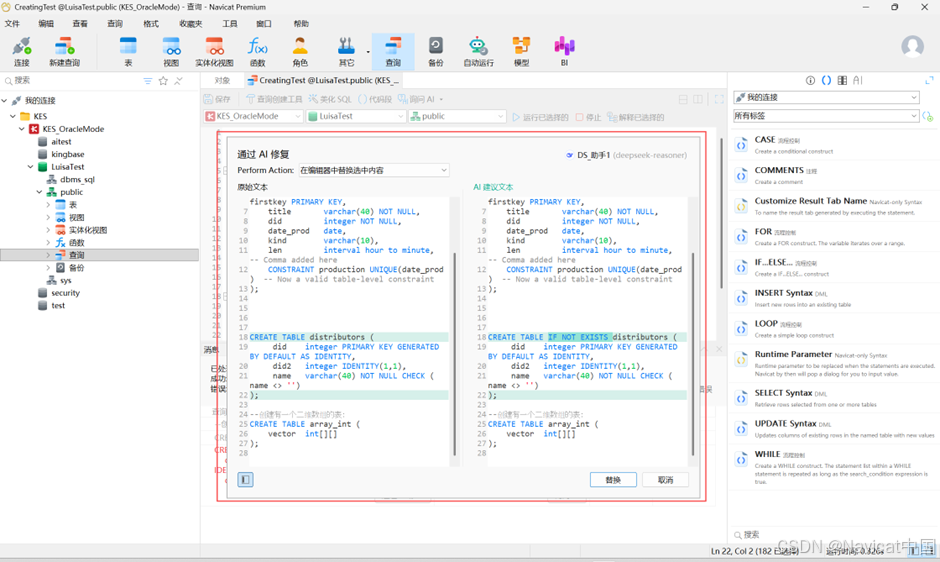
Task: Select the security database in tree
Action: 65,293
